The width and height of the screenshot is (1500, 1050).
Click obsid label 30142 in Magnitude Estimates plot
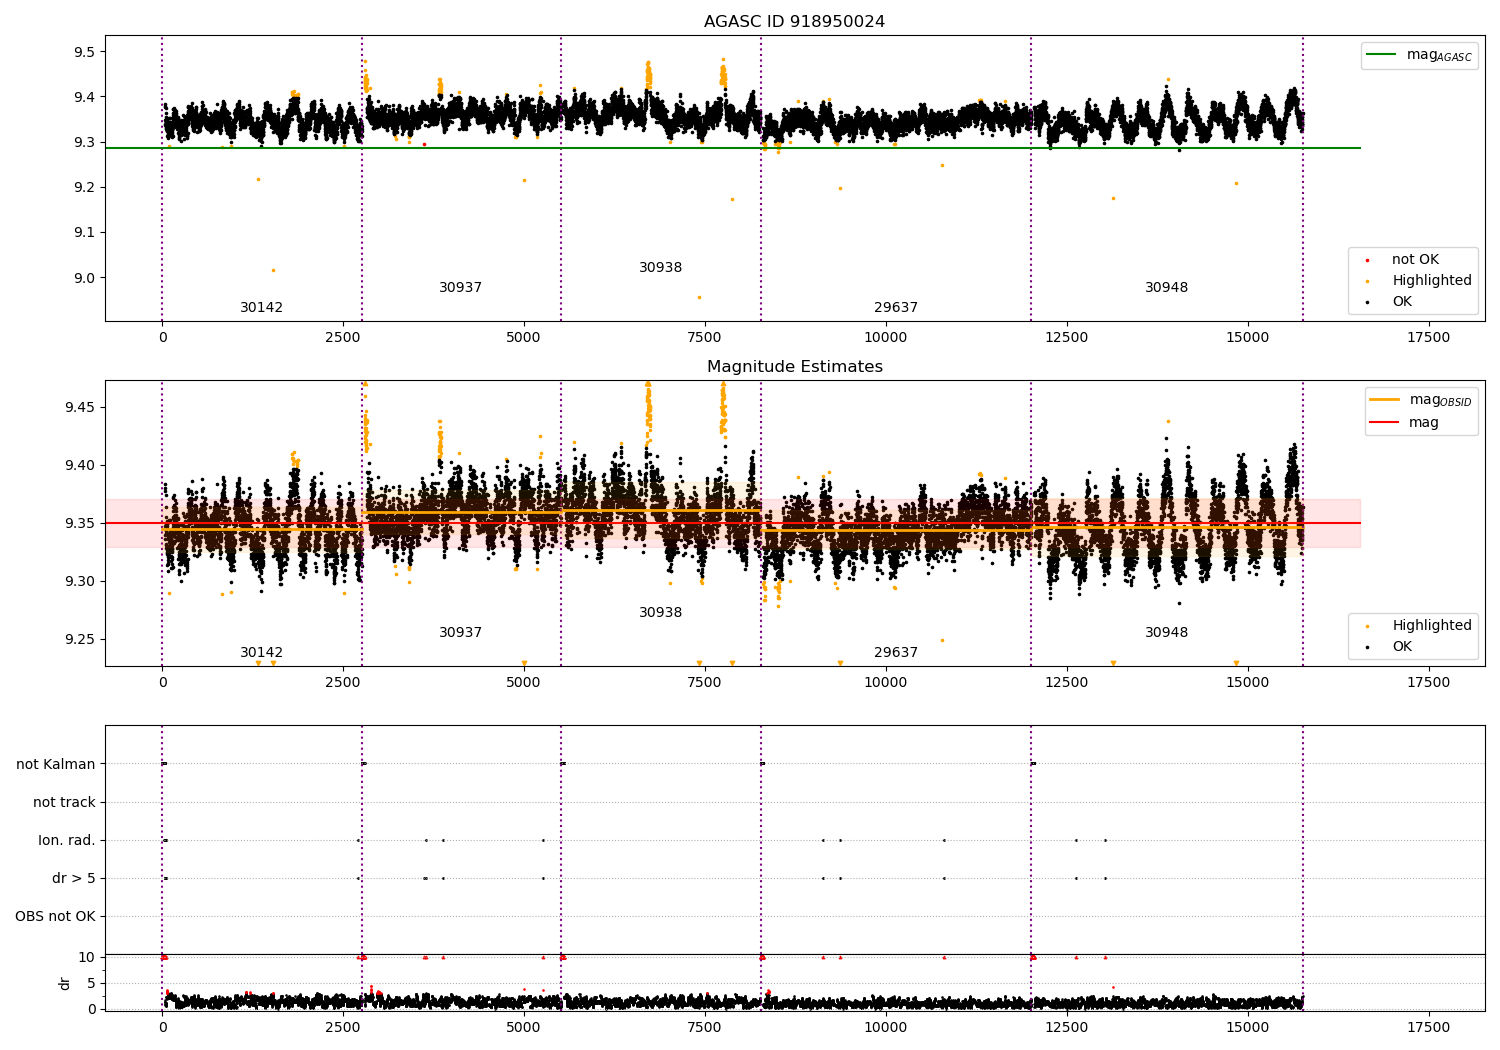(261, 653)
